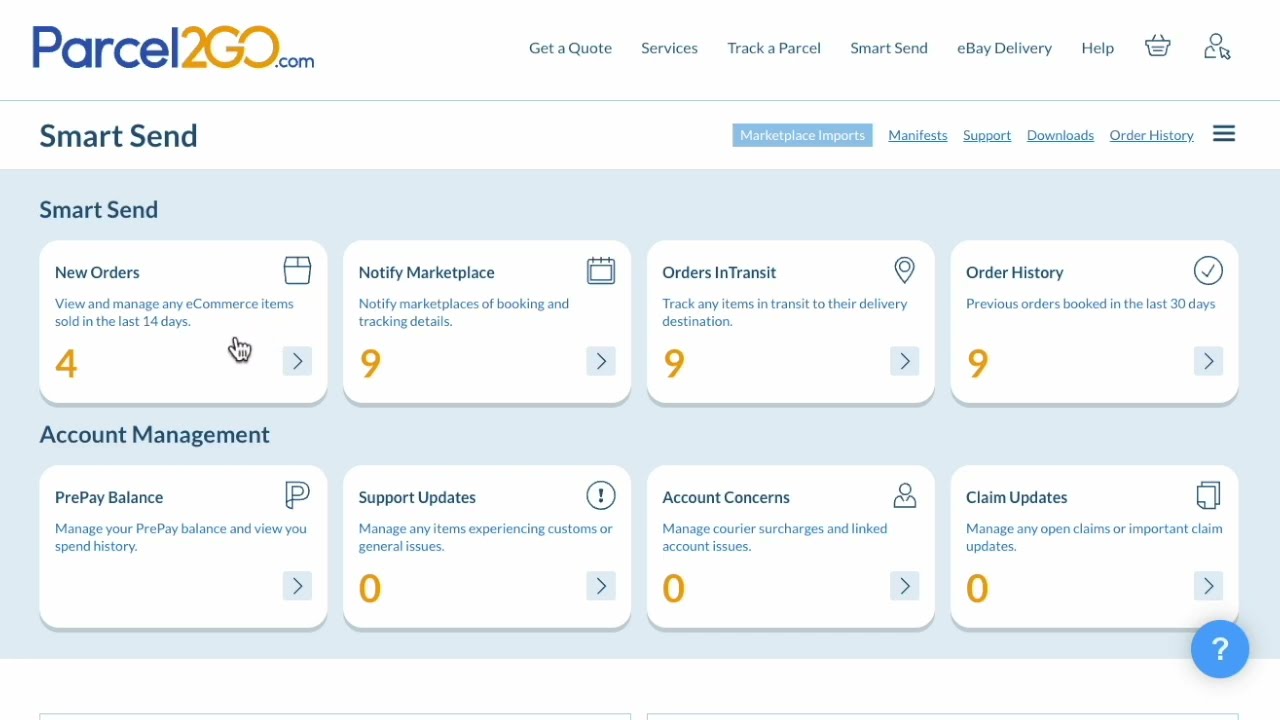This screenshot has height=720, width=1280.
Task: Click the New Orders card title
Action: [97, 272]
